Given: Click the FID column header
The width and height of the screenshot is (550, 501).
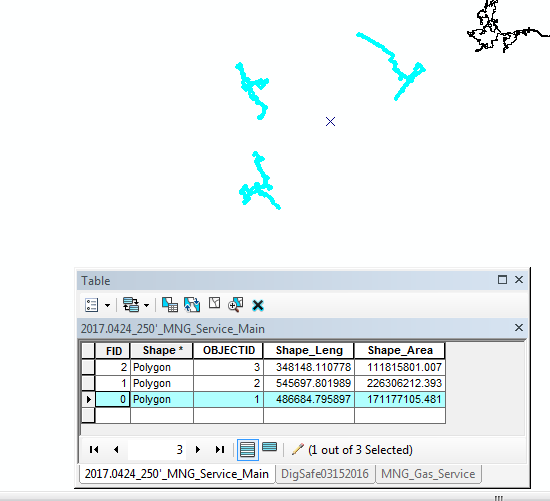Looking at the screenshot, I should 113,350.
